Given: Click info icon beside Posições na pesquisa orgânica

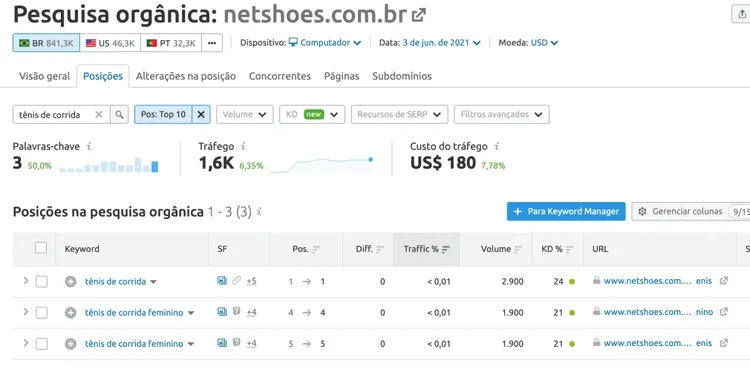Looking at the screenshot, I should (x=259, y=211).
